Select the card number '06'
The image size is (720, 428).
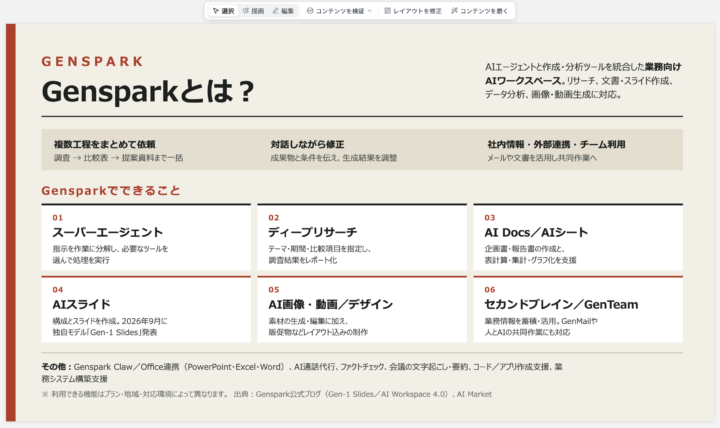coord(489,290)
